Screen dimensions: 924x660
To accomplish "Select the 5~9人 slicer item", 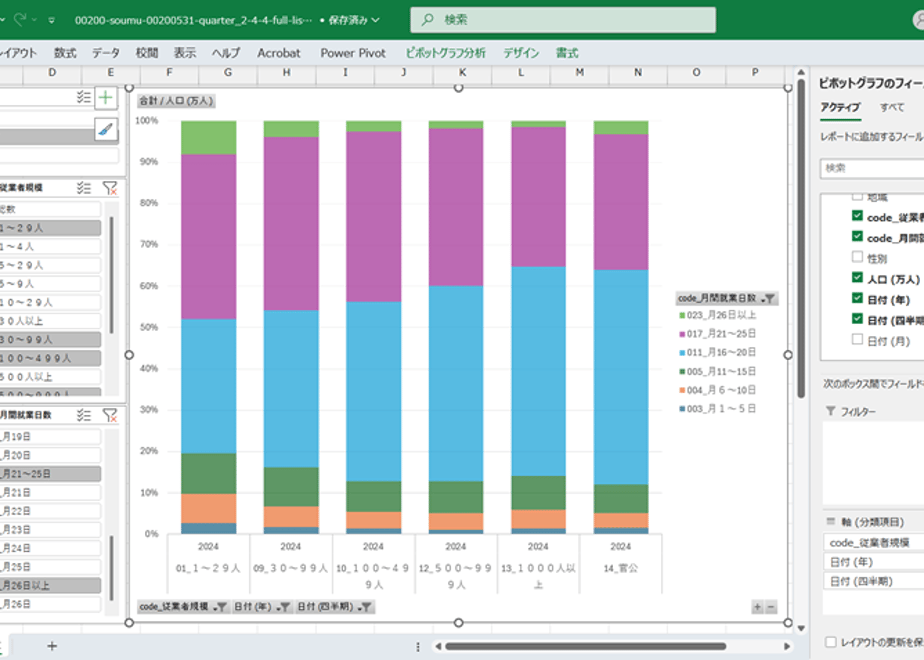I will tap(50, 284).
